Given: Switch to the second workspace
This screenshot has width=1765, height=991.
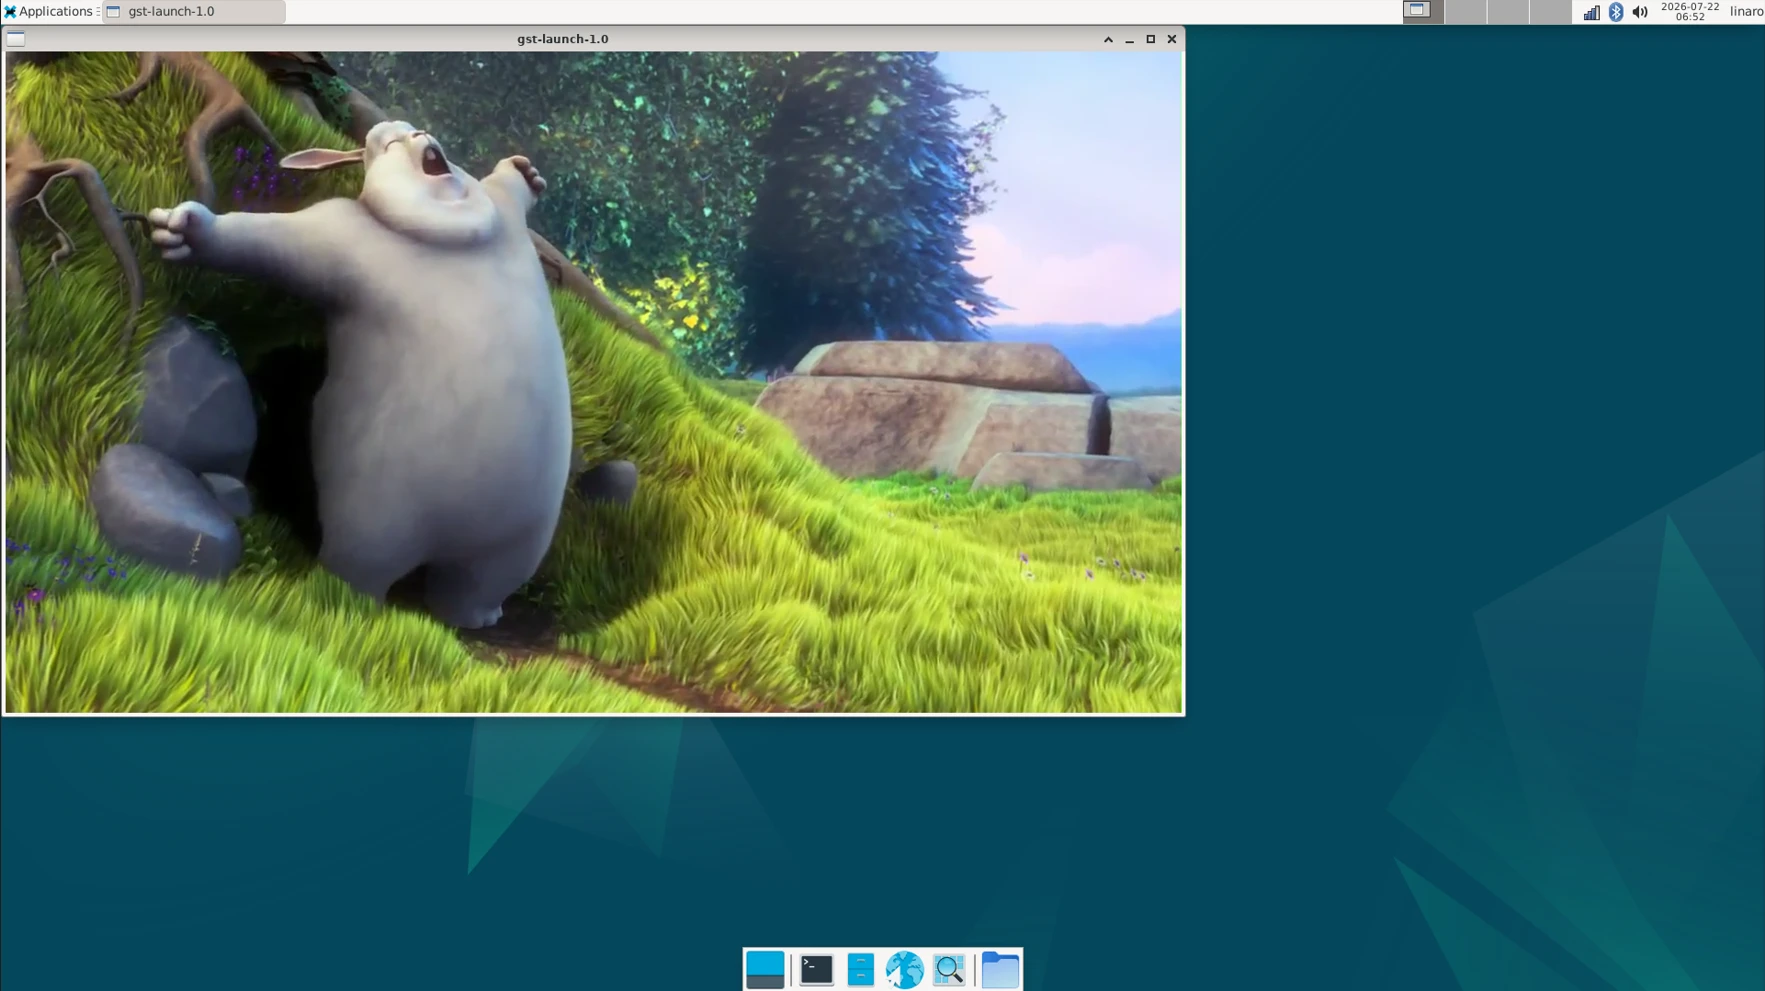Looking at the screenshot, I should point(1465,11).
